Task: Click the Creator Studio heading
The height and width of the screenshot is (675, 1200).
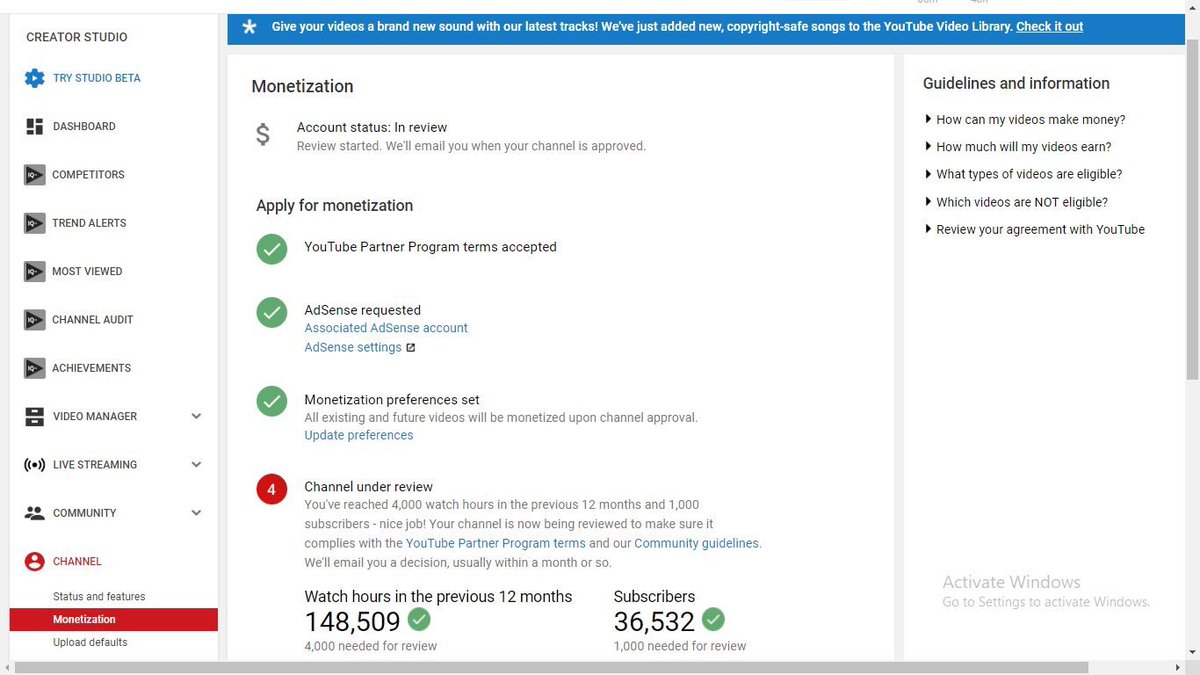Action: [x=77, y=37]
